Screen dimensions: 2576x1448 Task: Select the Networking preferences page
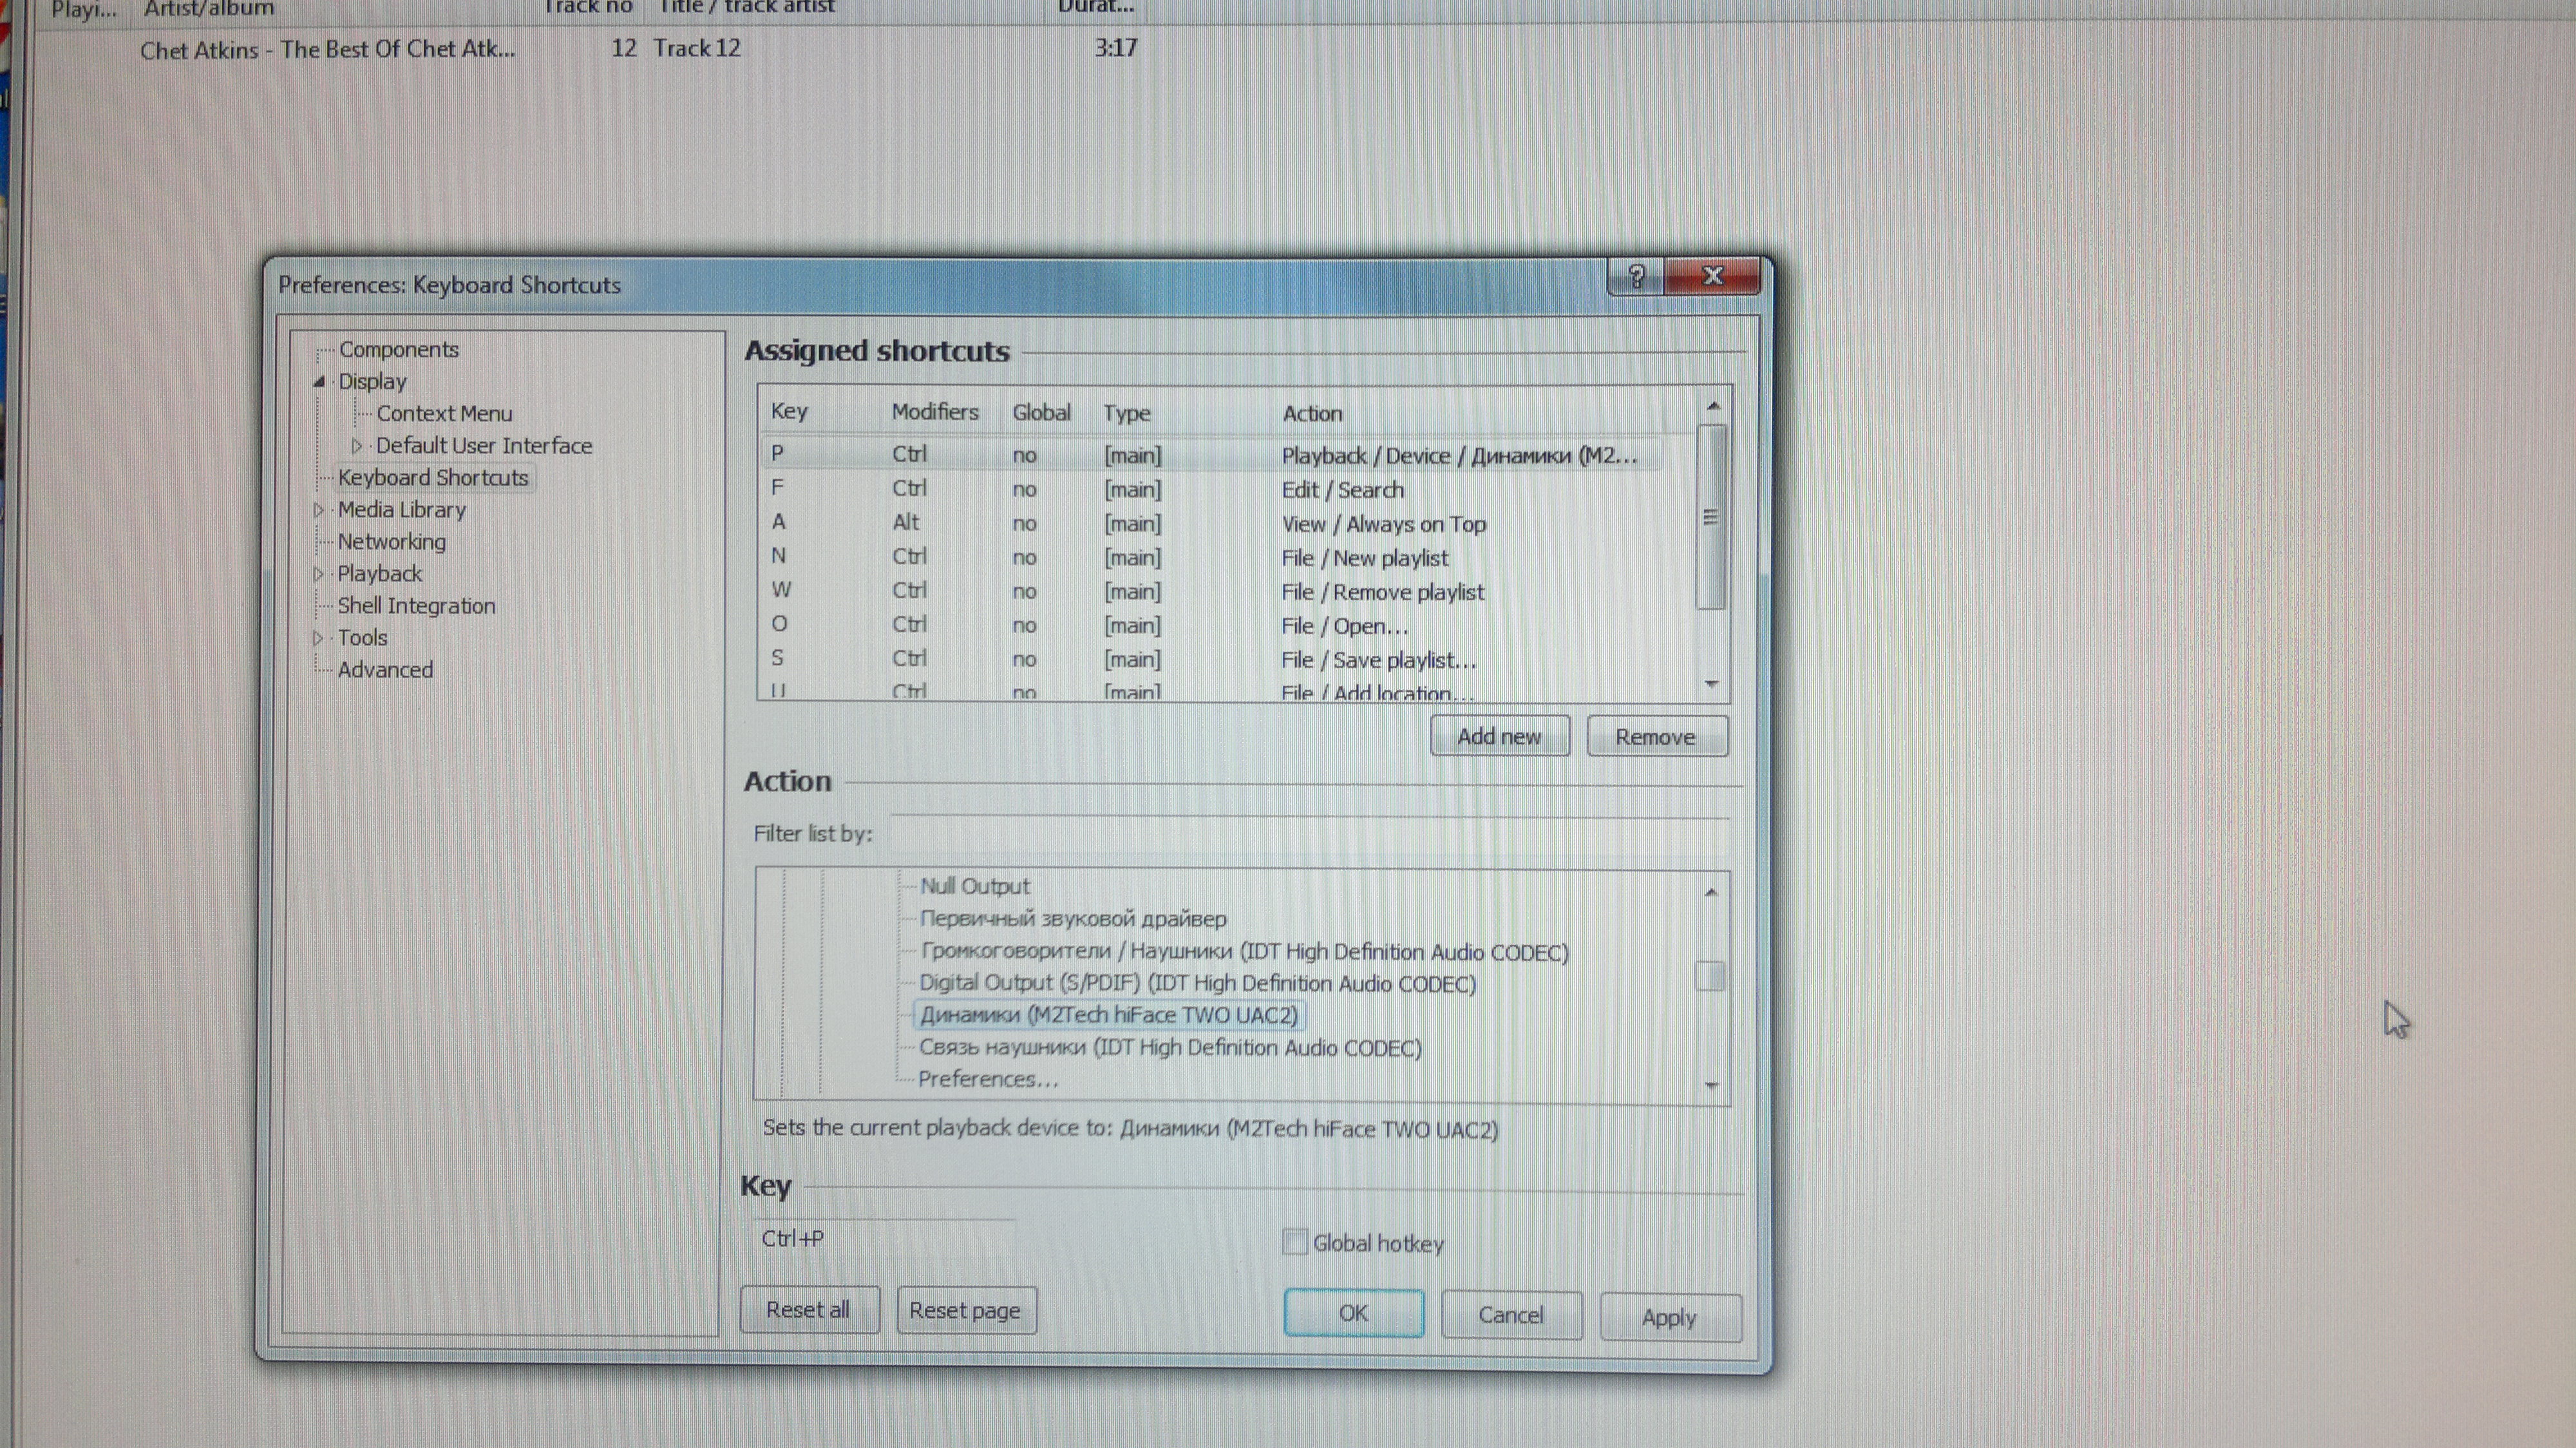(391, 542)
